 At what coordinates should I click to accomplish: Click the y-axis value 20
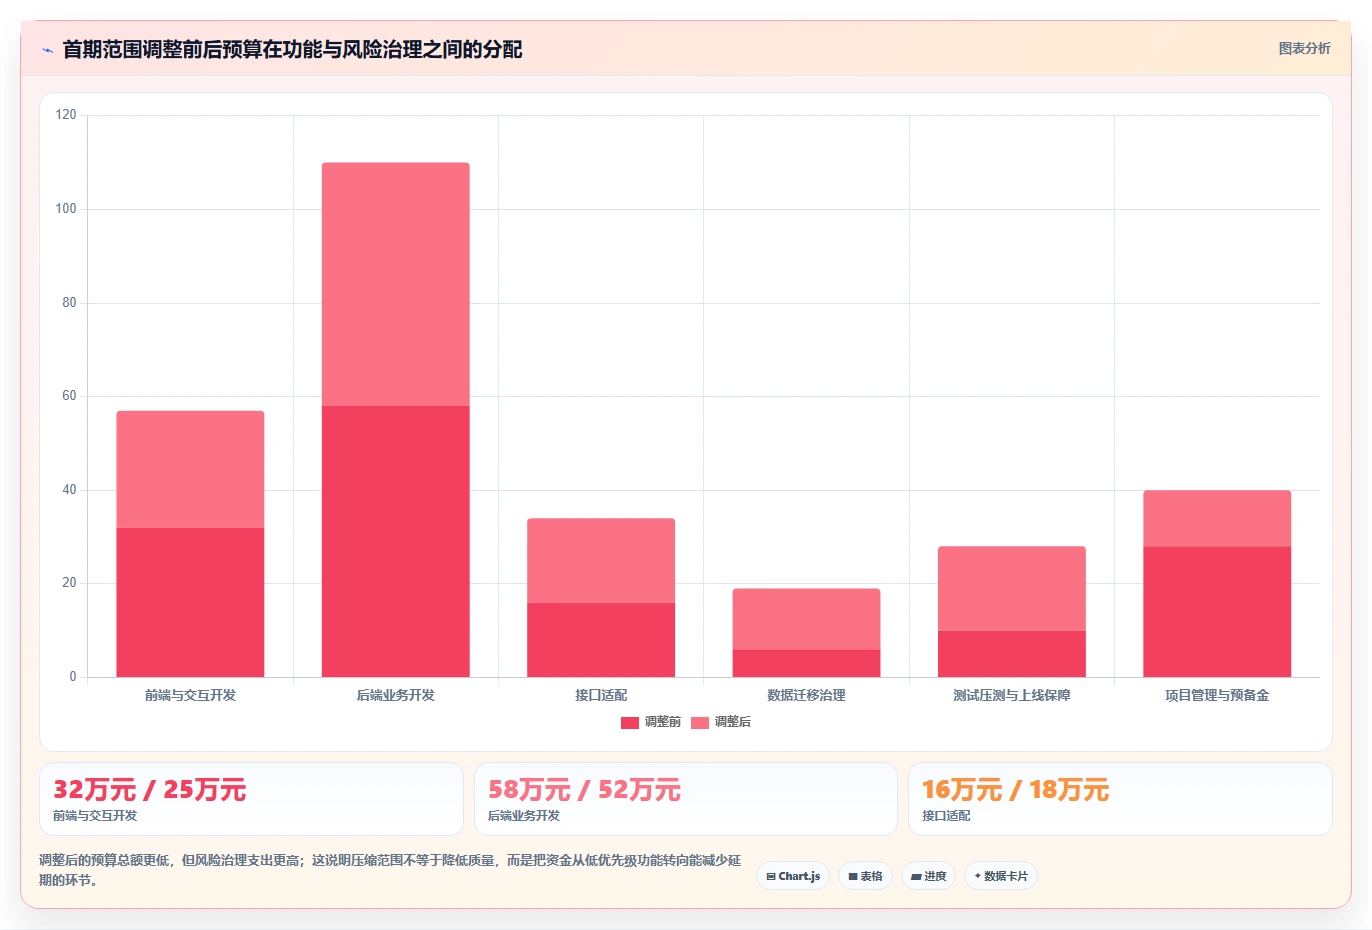point(69,583)
